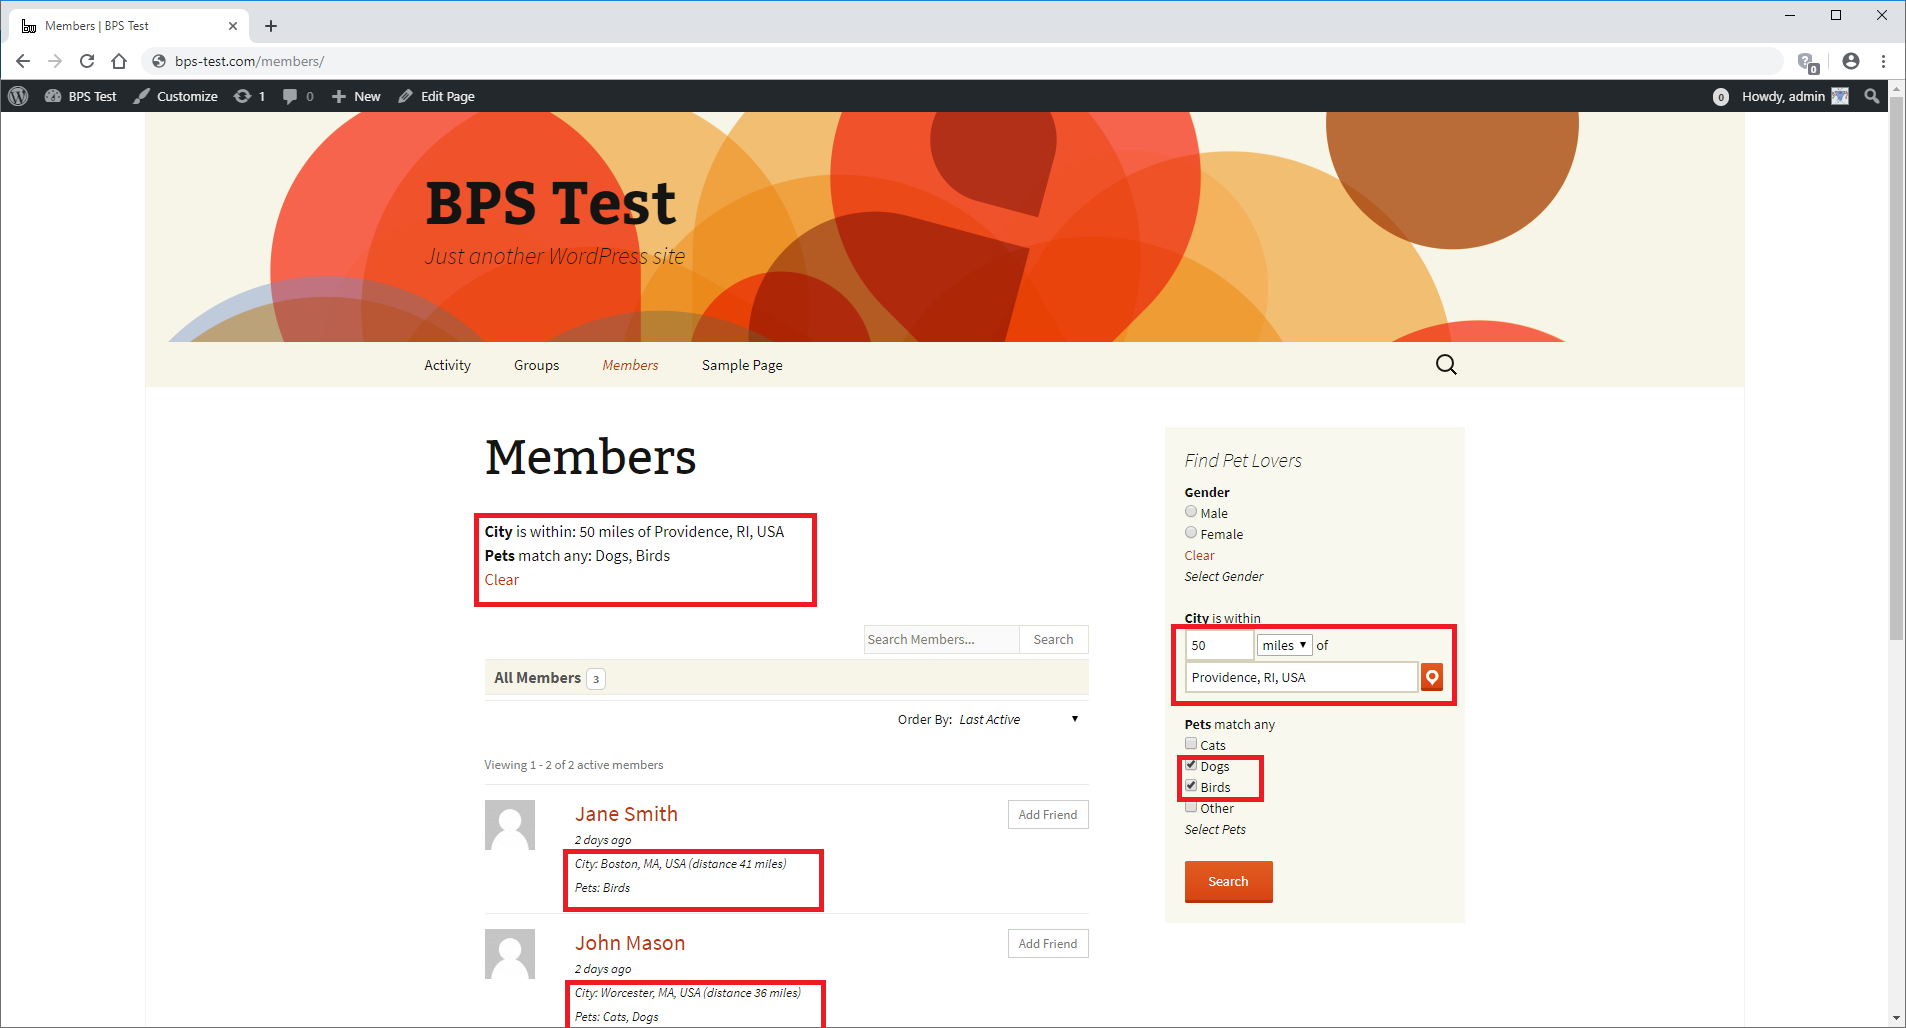Expand the admin search icon at top right
Viewport: 1906px width, 1028px height.
1871,96
